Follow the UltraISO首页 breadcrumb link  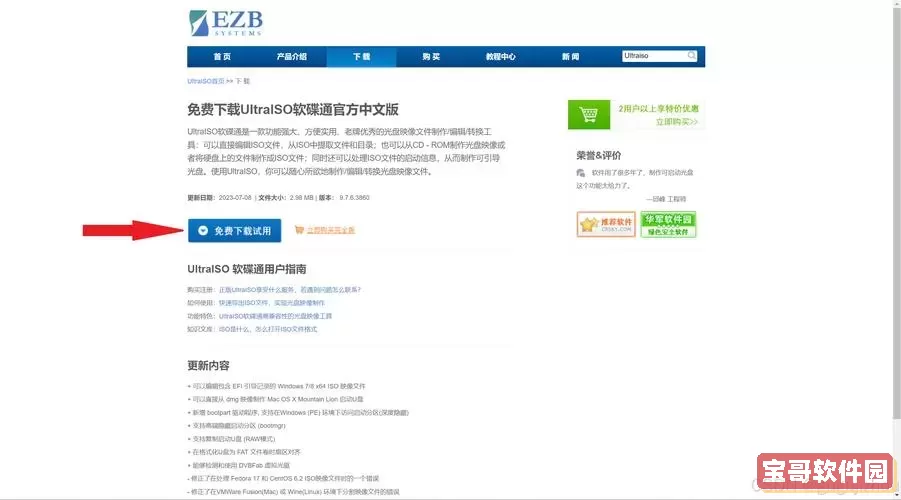click(x=206, y=81)
